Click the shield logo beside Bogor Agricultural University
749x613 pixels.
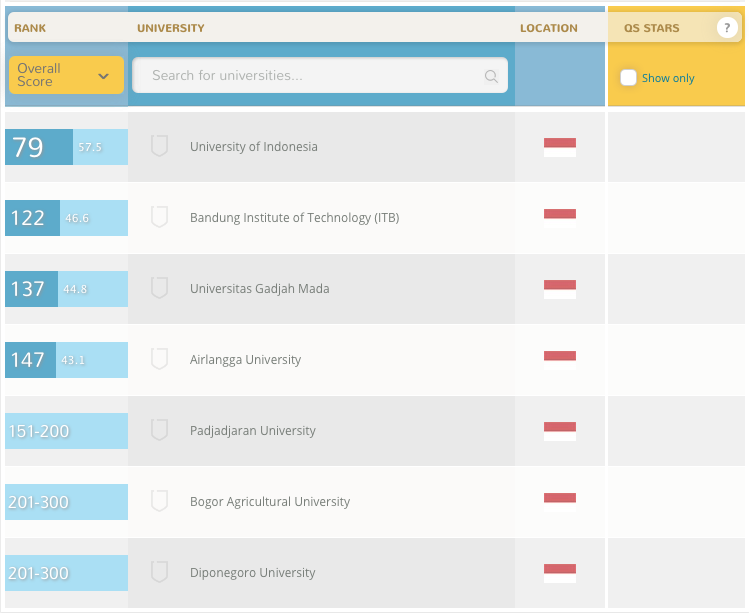click(160, 501)
